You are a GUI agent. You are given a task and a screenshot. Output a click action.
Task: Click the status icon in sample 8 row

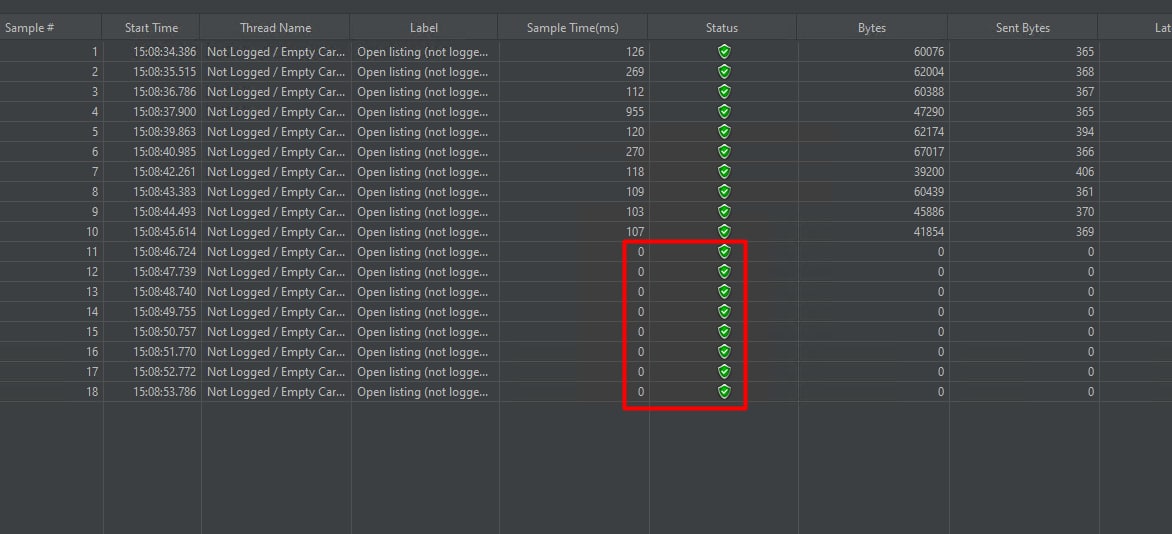[x=724, y=191]
